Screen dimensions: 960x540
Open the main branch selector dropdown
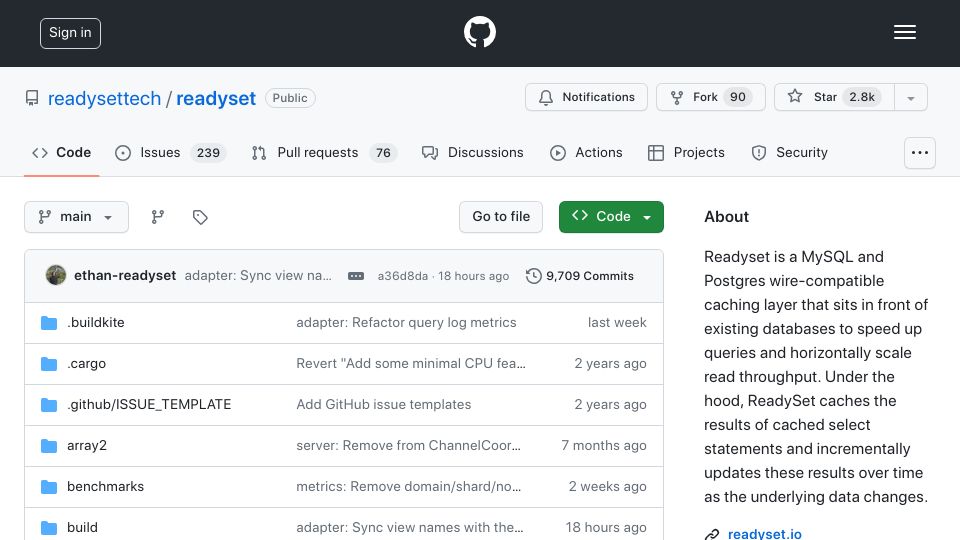tap(77, 217)
